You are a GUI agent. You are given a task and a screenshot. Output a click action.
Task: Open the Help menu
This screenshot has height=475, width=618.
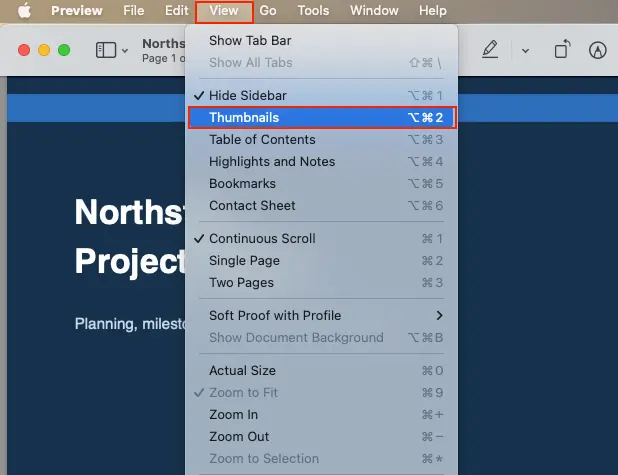pyautogui.click(x=432, y=11)
